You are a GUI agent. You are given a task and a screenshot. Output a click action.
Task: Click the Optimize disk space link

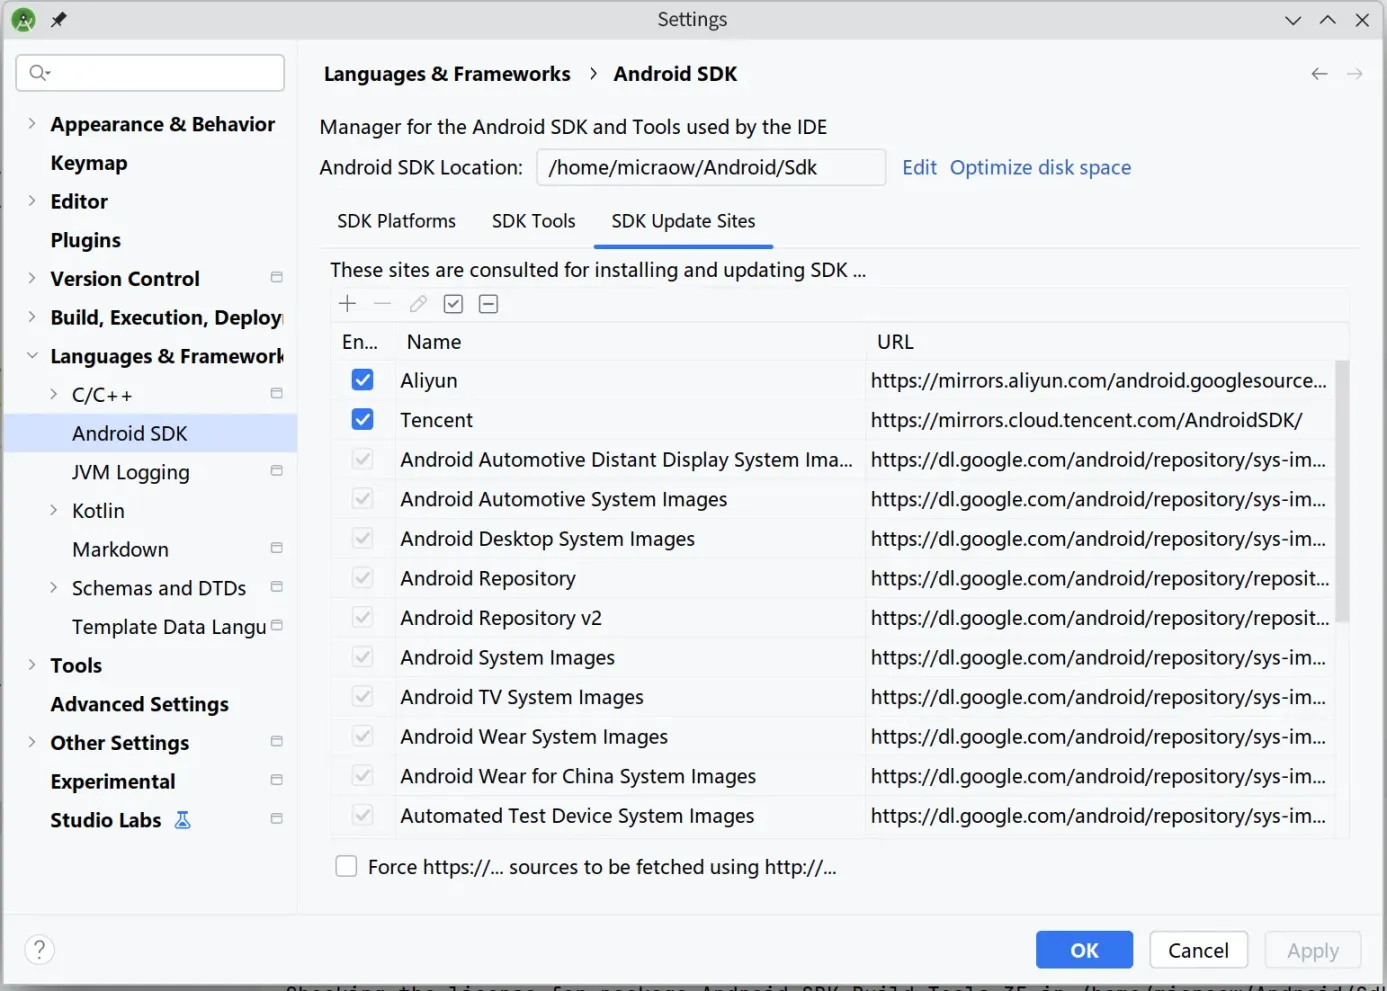1040,167
